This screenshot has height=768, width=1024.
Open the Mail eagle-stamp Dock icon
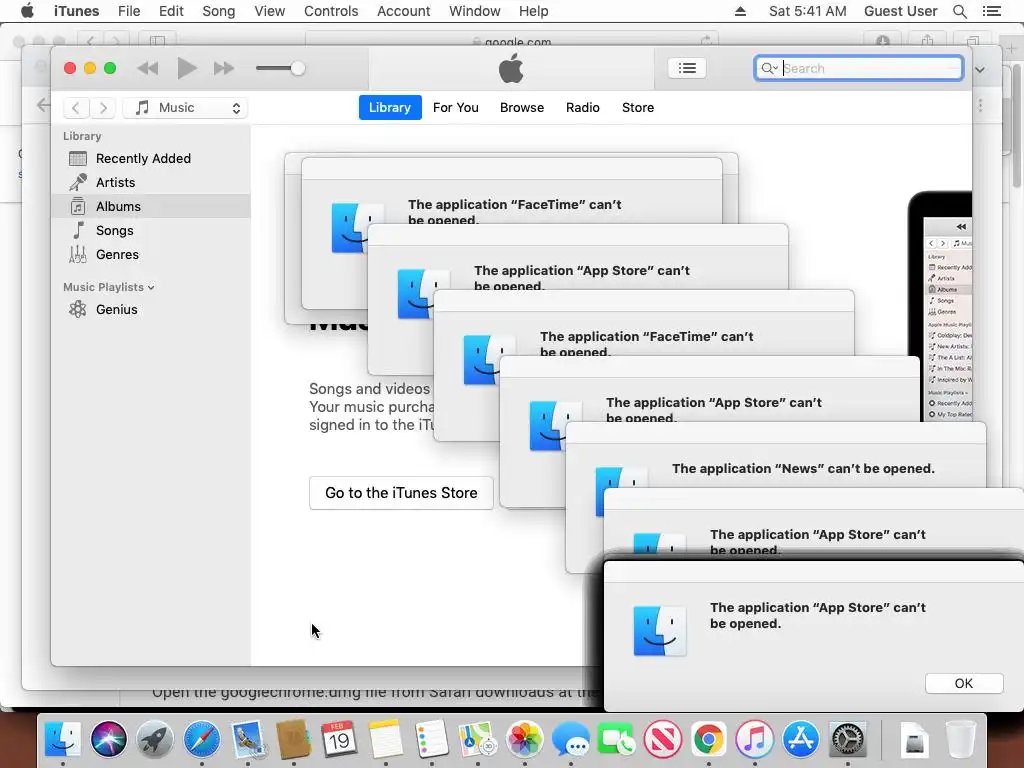pos(248,739)
